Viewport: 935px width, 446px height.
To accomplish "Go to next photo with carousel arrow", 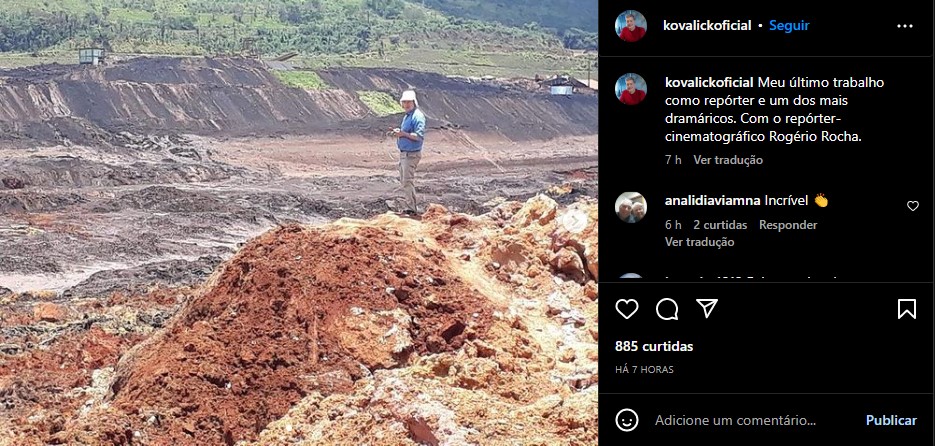I will click(574, 221).
